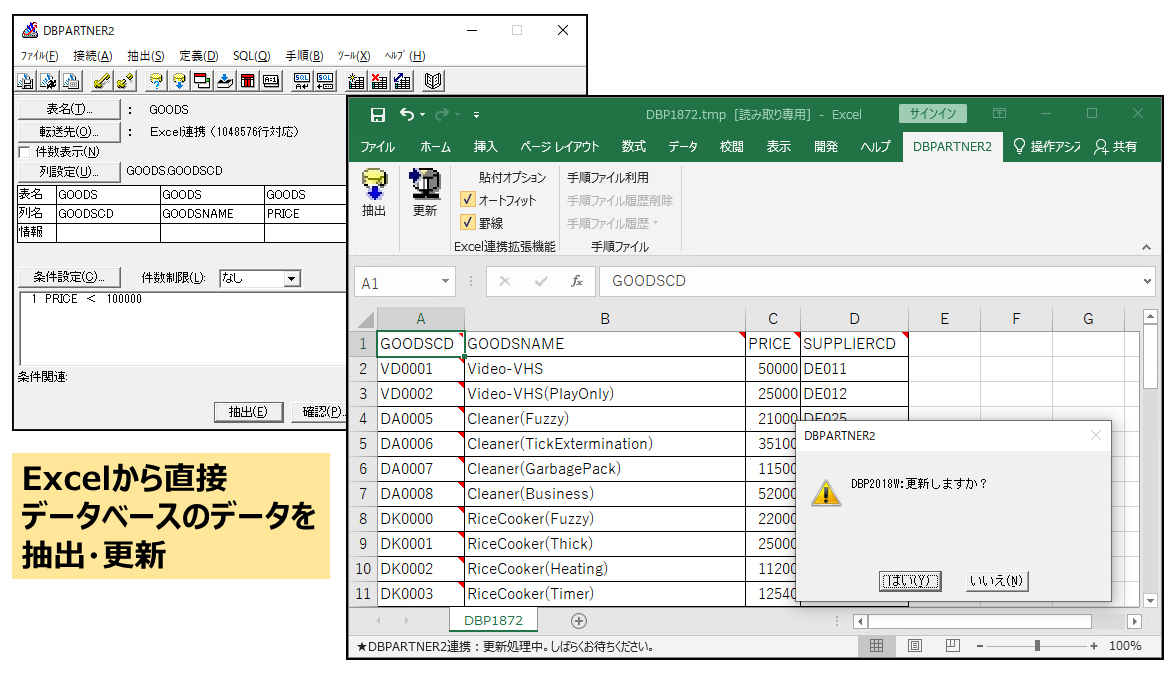Click はい(Y) in the update dialog
The image size is (1176, 673).
(910, 581)
